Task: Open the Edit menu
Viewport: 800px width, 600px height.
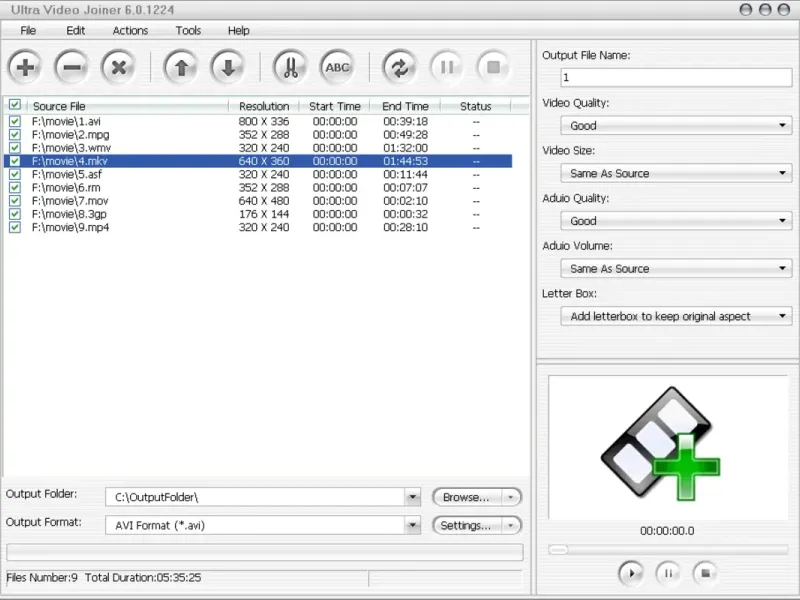Action: [x=76, y=31]
